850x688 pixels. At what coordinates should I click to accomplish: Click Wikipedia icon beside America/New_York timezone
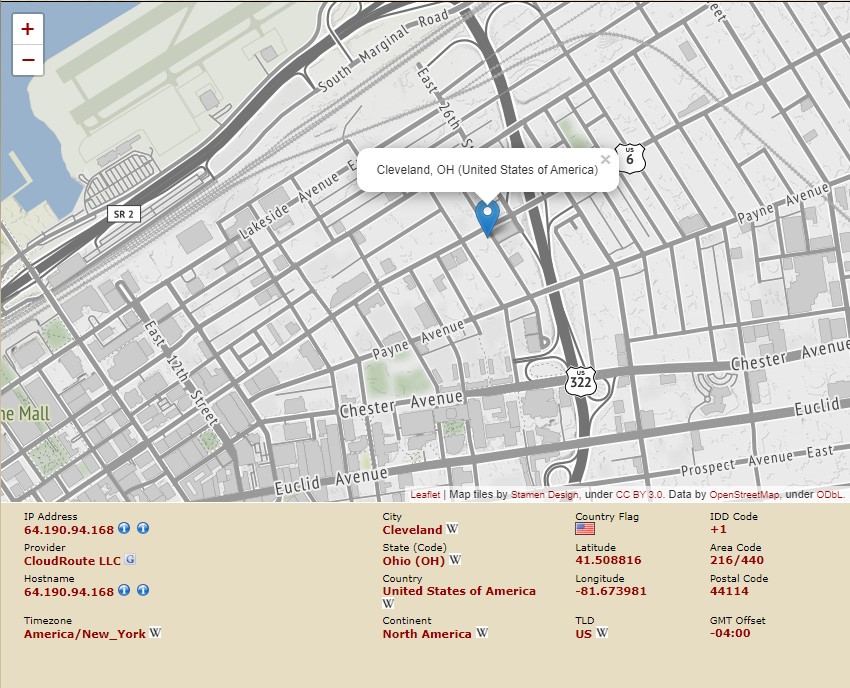pyautogui.click(x=155, y=633)
